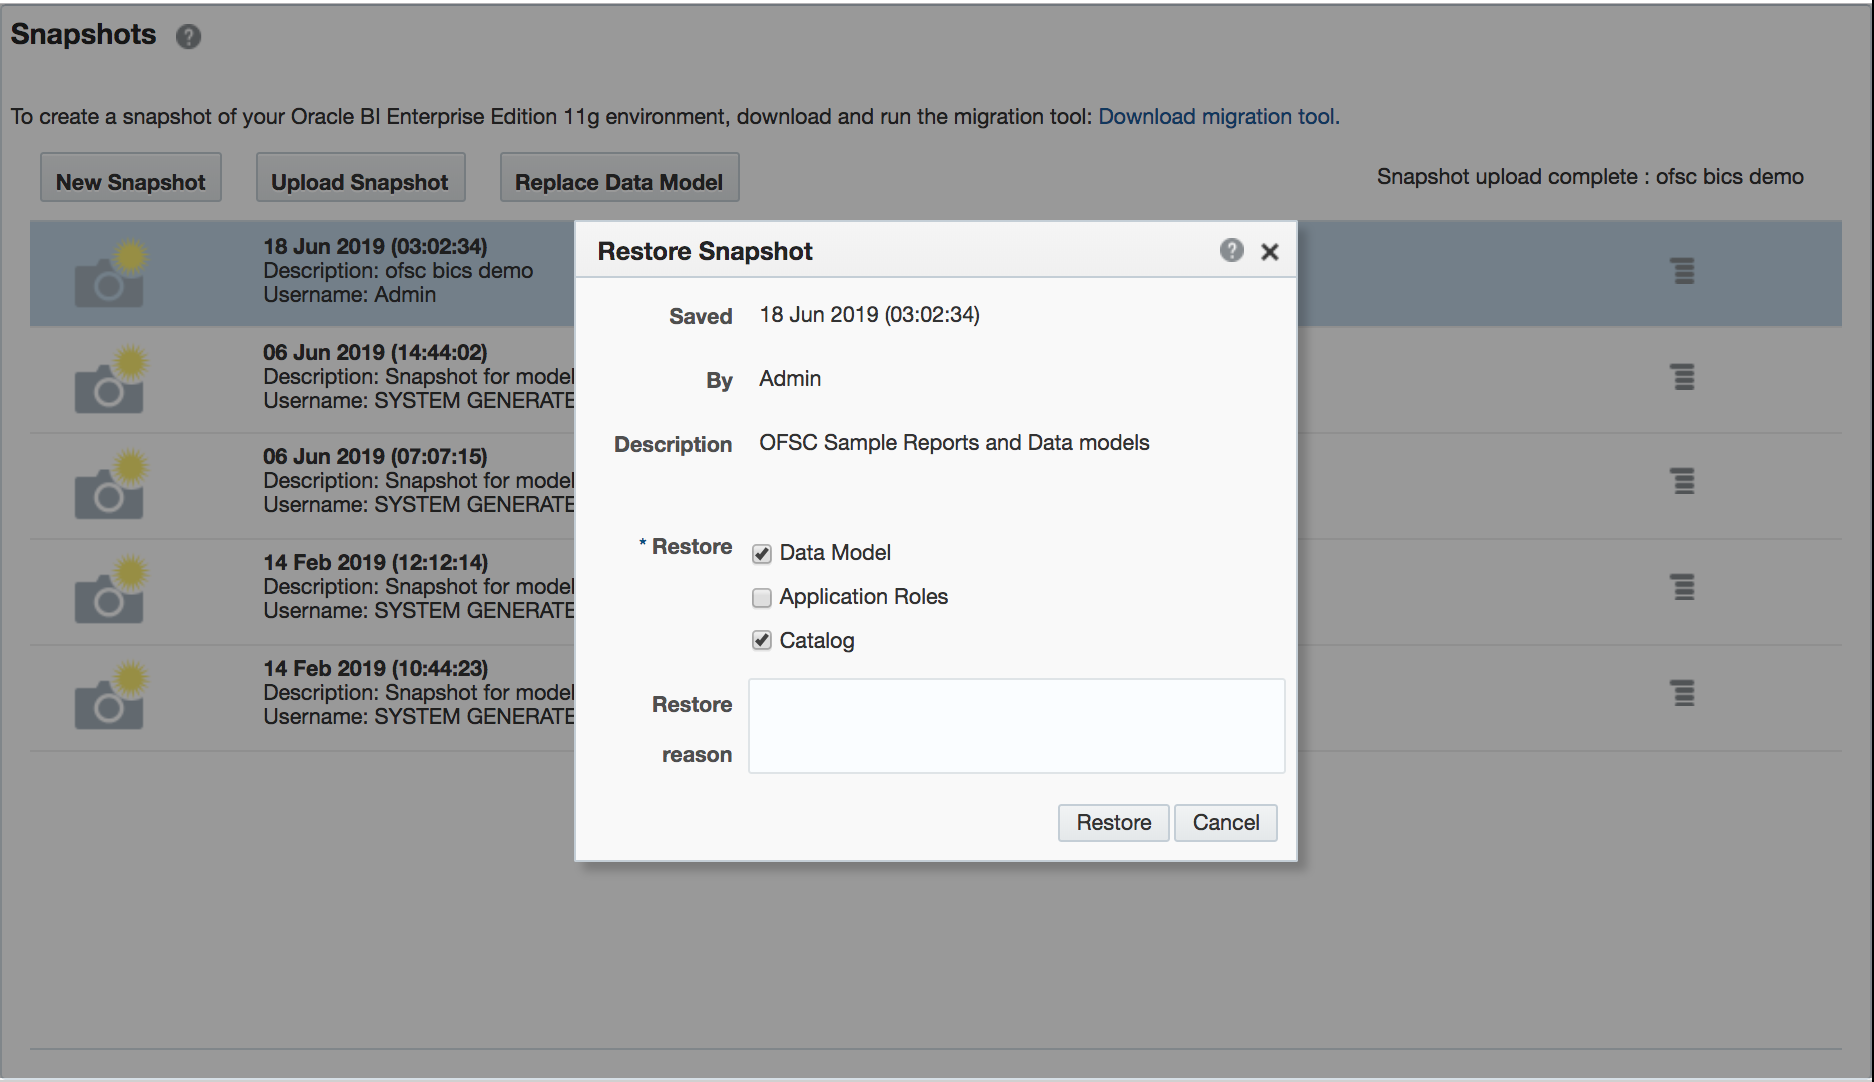Open actions menu for 18 Jun 2019 snapshot
Viewport: 1874px width, 1082px height.
(x=1683, y=271)
